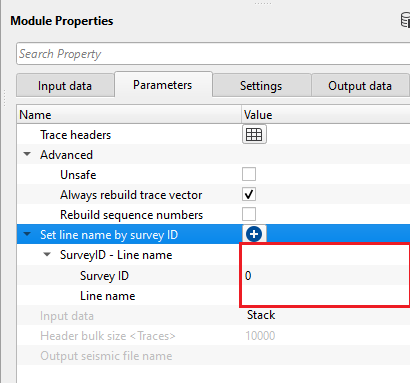Click the Stack value of Input data
This screenshot has width=410, height=383.
[x=261, y=315]
